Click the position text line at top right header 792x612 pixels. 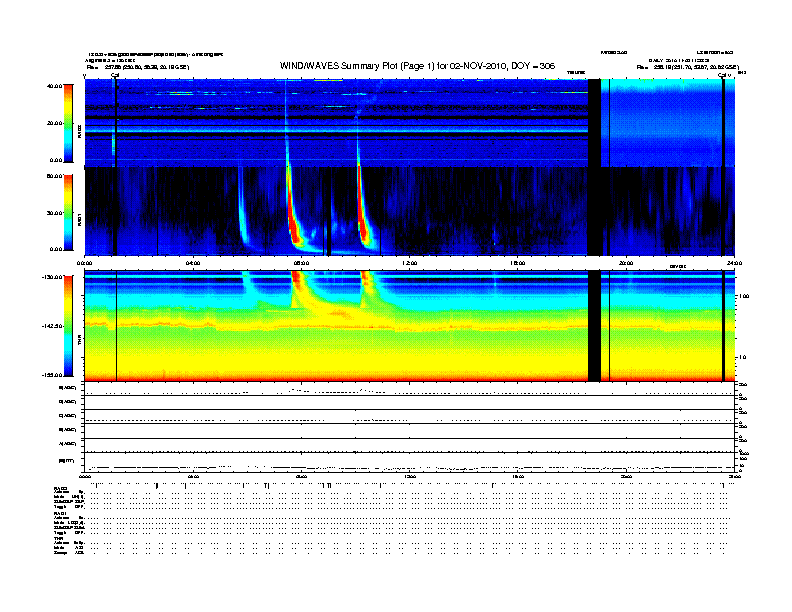point(688,67)
